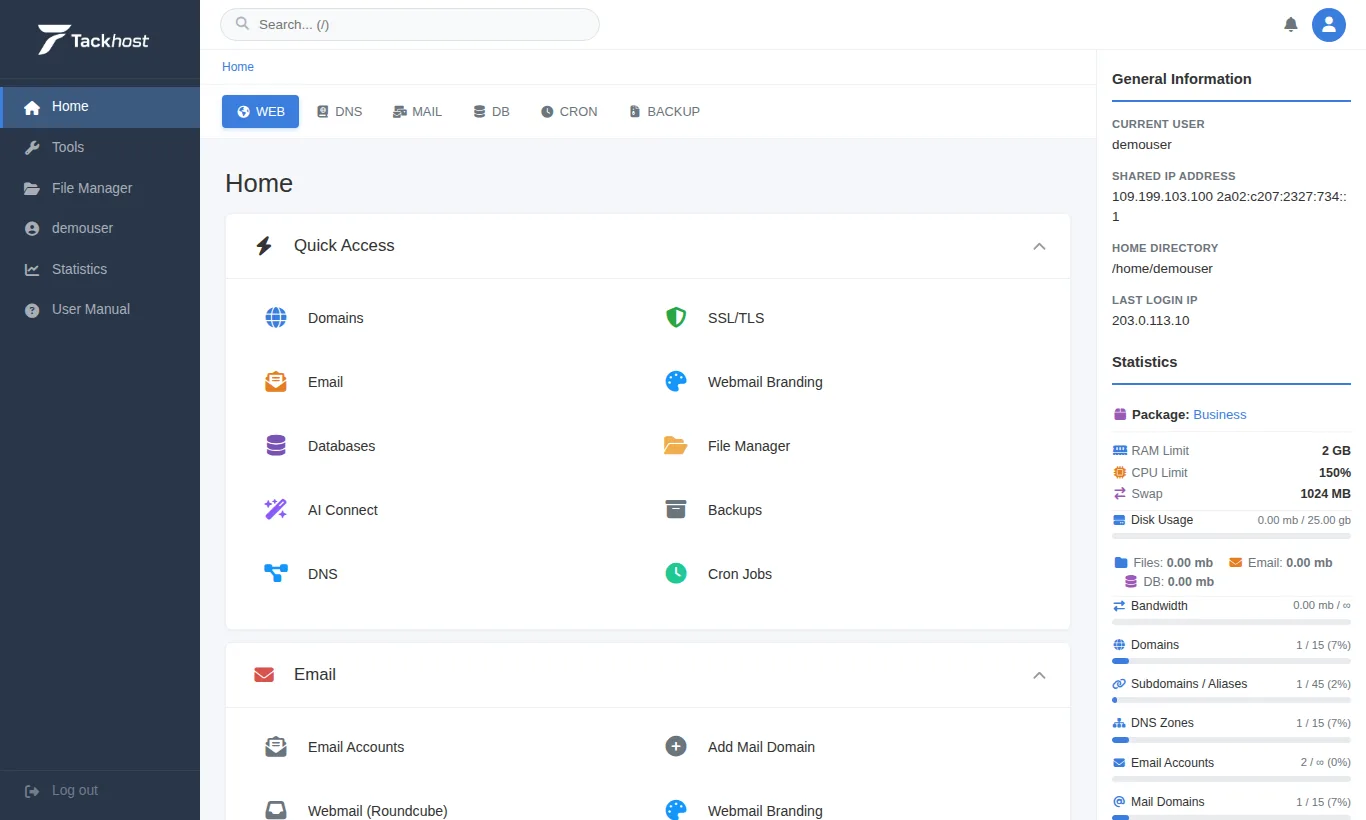Click the CPU Limit 150% value
The height and width of the screenshot is (820, 1366).
click(1335, 472)
